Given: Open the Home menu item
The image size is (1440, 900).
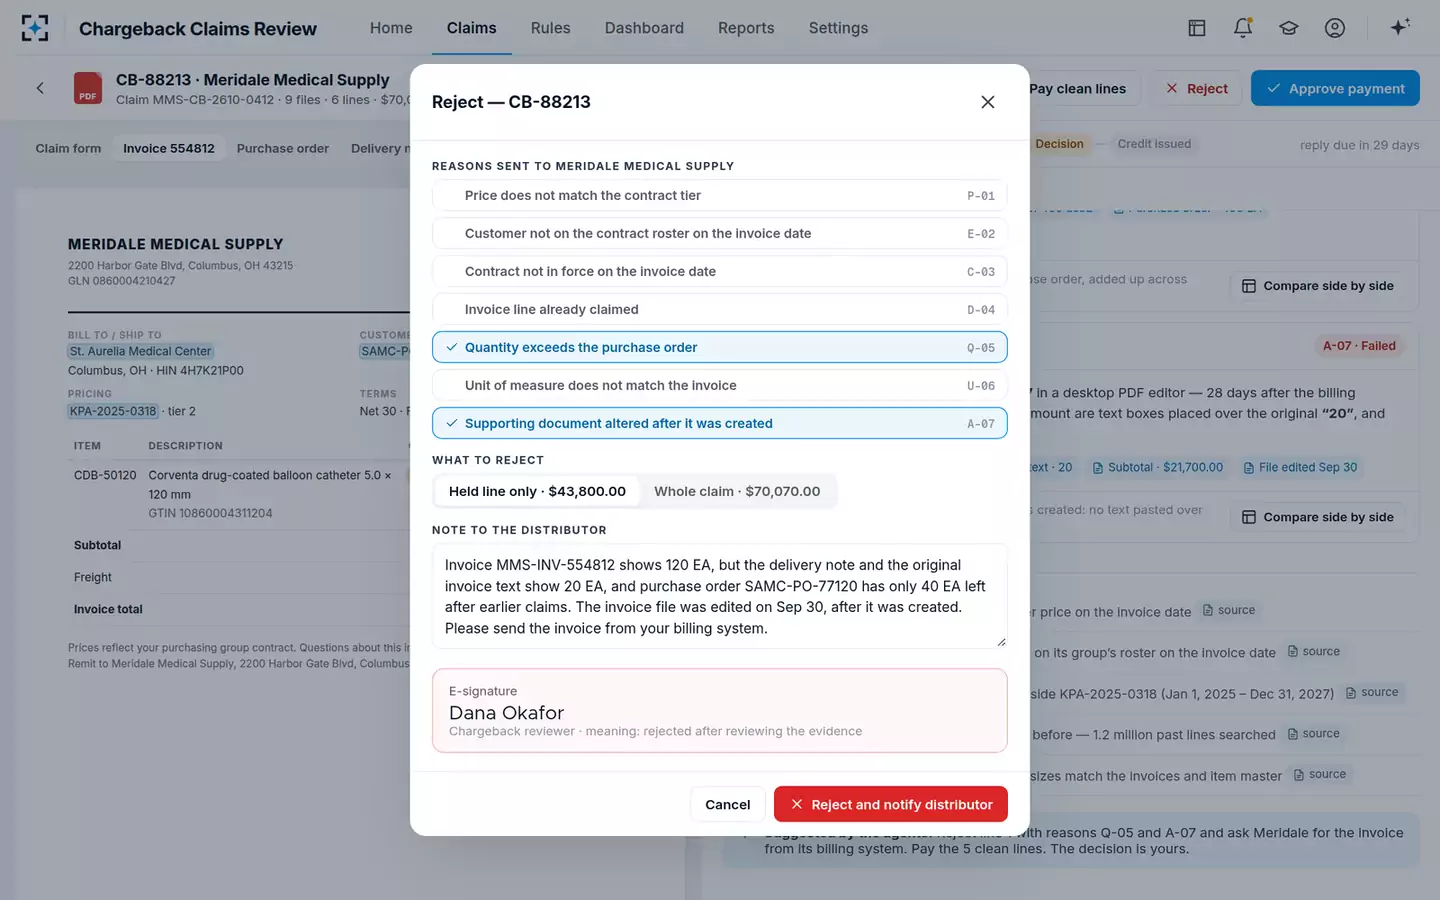Looking at the screenshot, I should 391,28.
